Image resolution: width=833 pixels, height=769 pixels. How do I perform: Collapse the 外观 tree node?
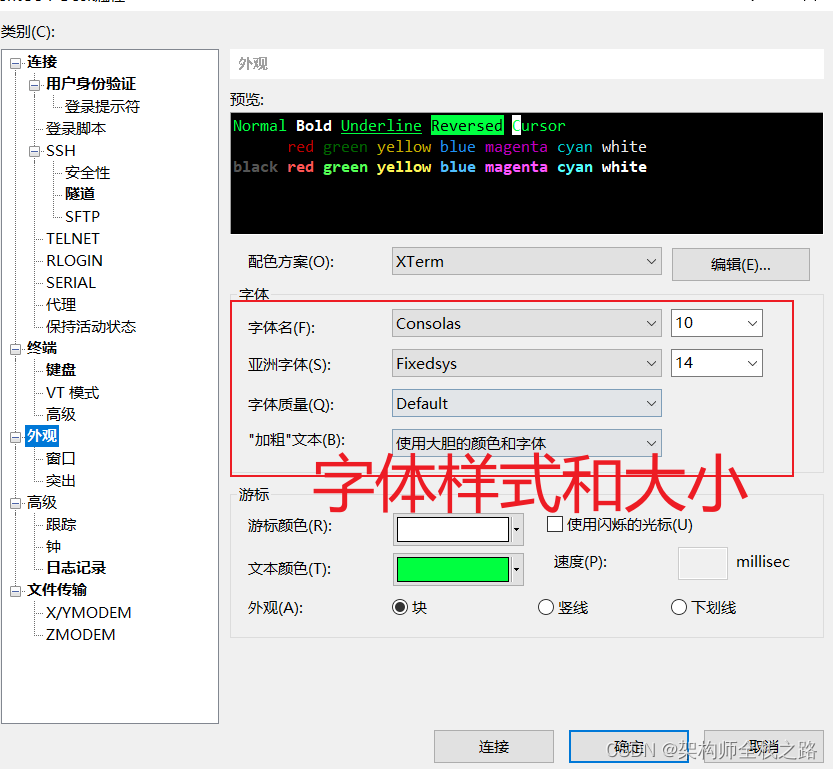coord(15,437)
